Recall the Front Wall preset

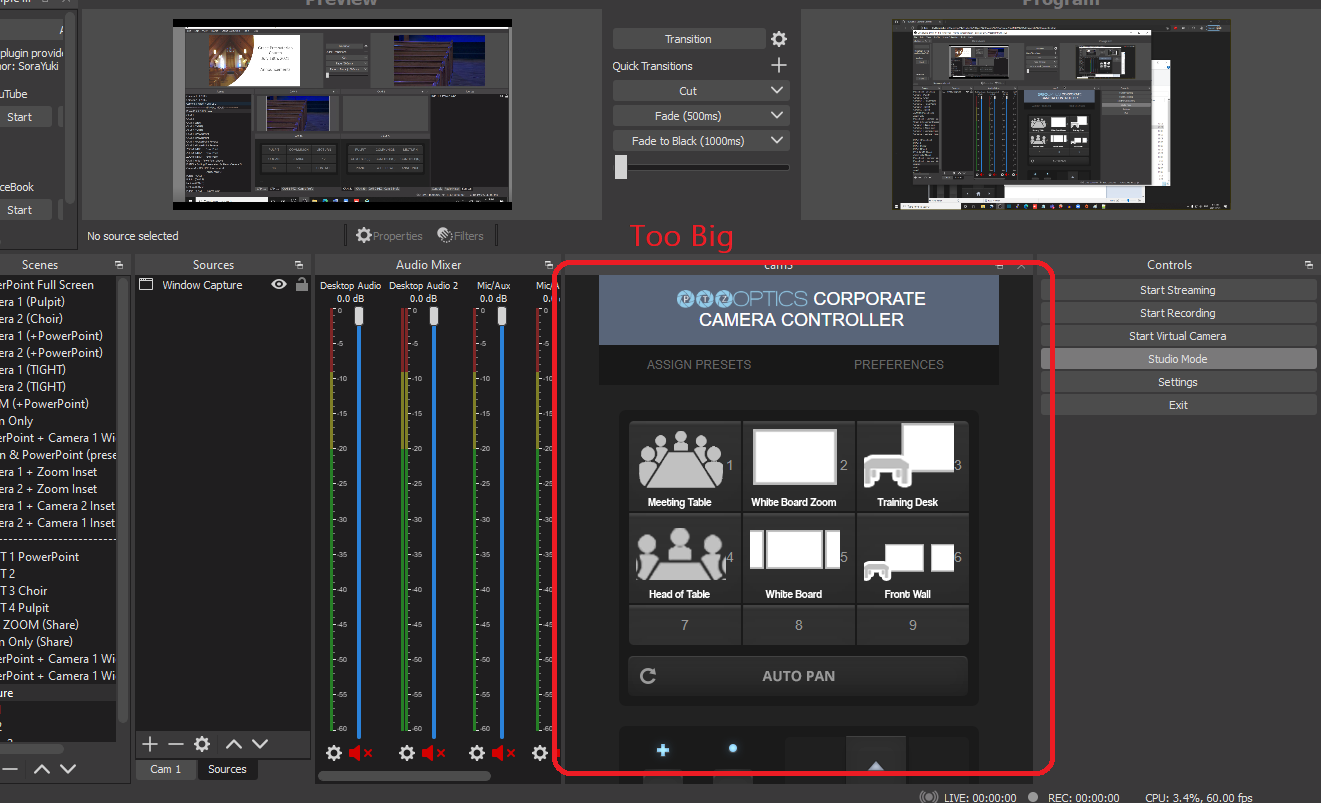click(x=913, y=558)
